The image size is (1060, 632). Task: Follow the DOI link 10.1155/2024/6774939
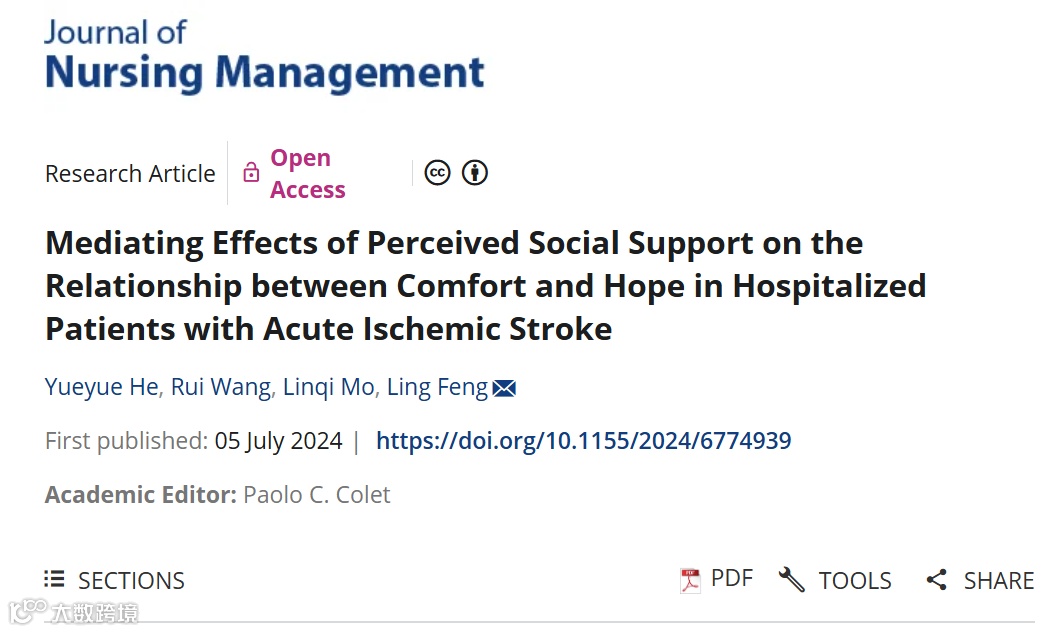583,441
